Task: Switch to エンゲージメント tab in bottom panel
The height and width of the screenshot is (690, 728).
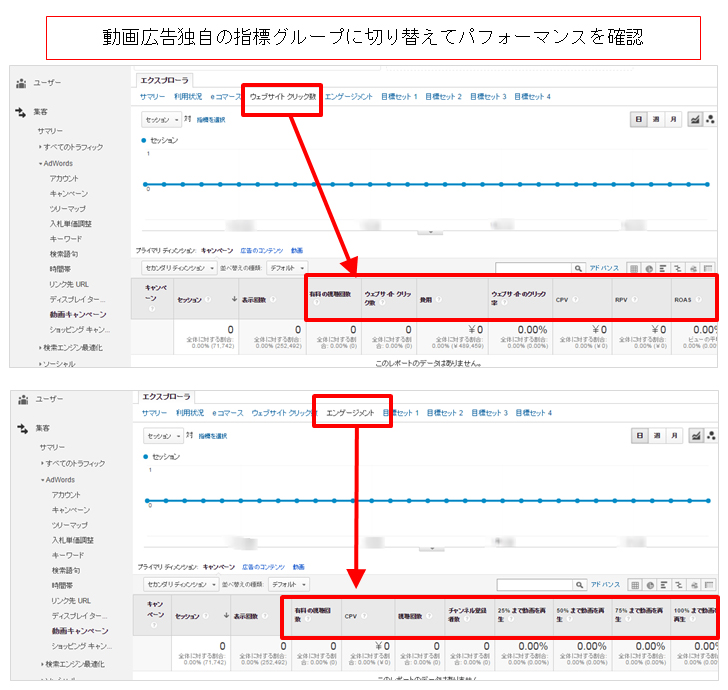Action: point(350,412)
